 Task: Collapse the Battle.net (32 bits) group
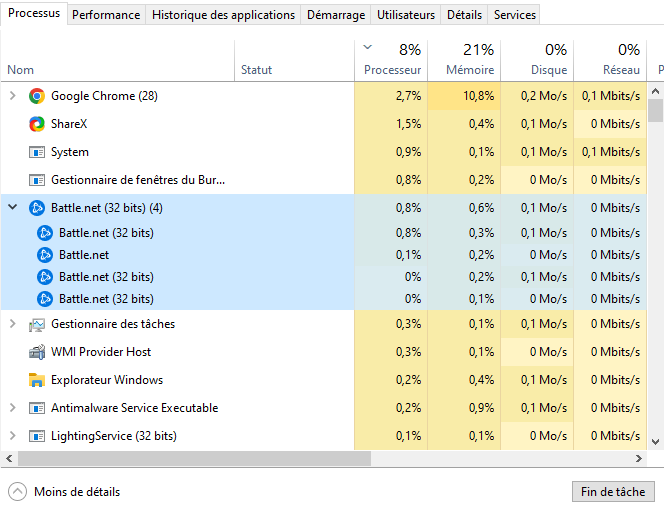click(13, 208)
